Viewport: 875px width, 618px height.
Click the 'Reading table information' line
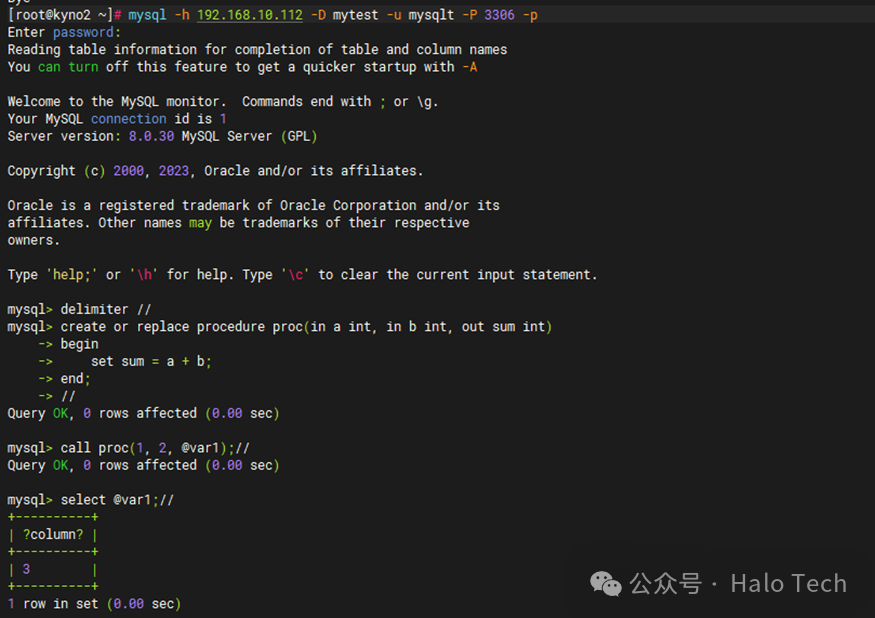257,50
